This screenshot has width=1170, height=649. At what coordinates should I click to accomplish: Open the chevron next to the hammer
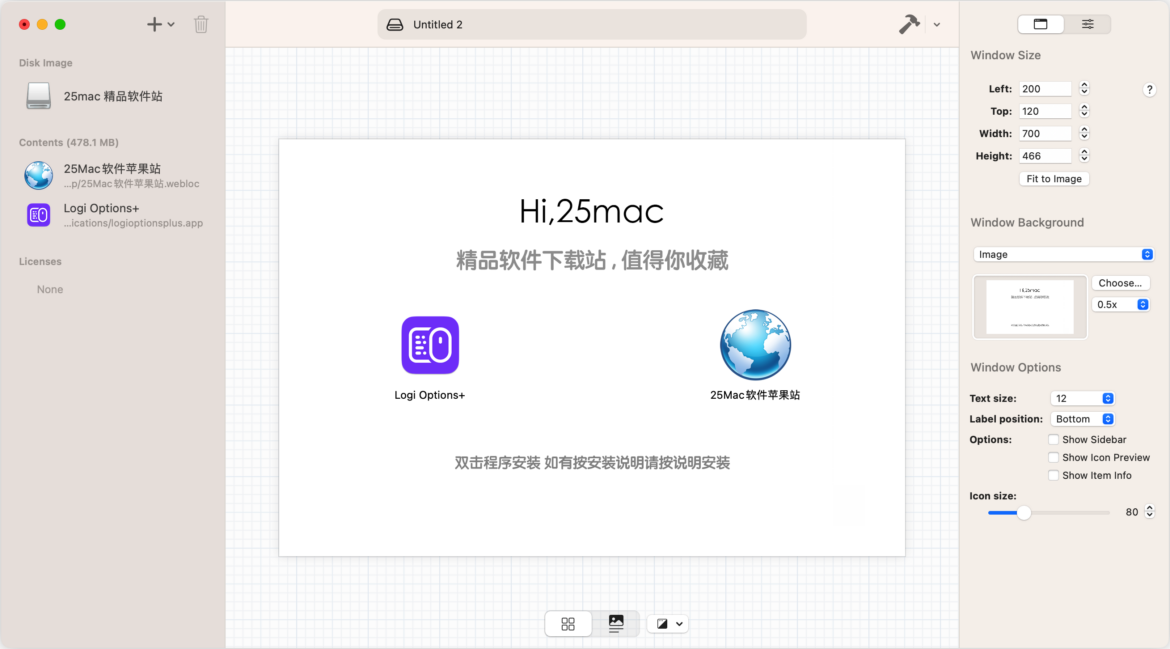(936, 25)
